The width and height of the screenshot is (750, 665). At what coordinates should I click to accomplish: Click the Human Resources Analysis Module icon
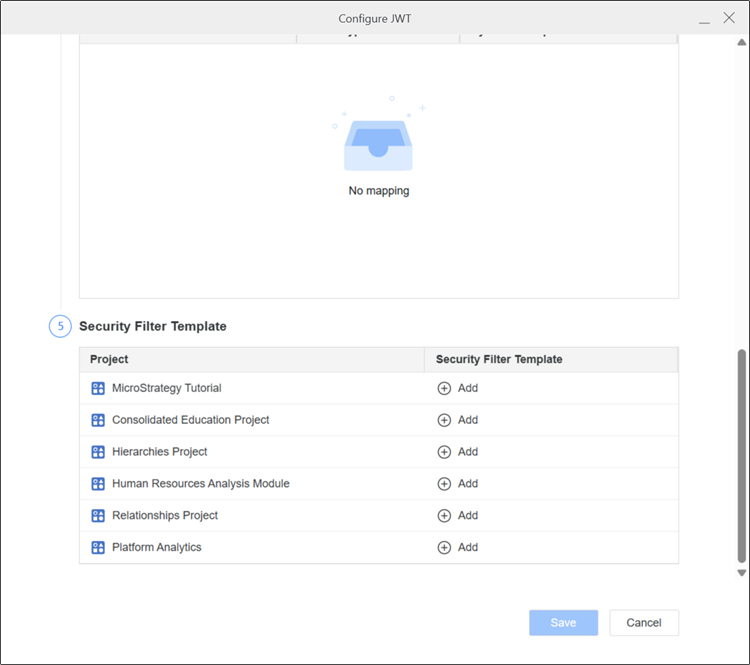98,484
